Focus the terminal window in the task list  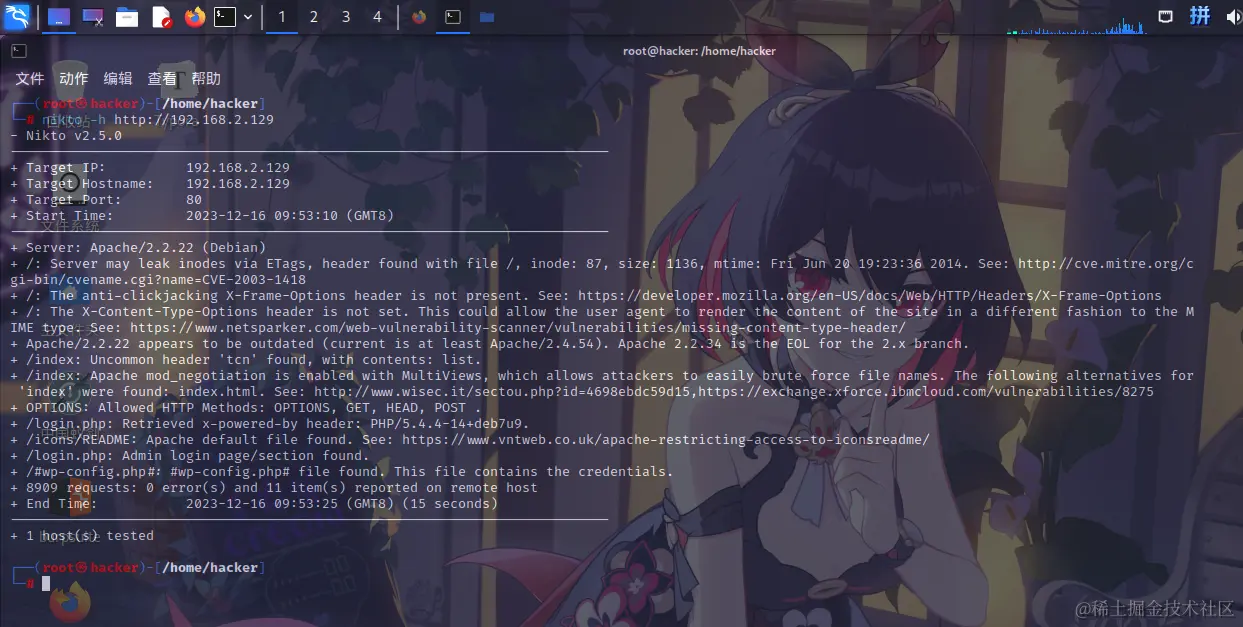coord(453,17)
